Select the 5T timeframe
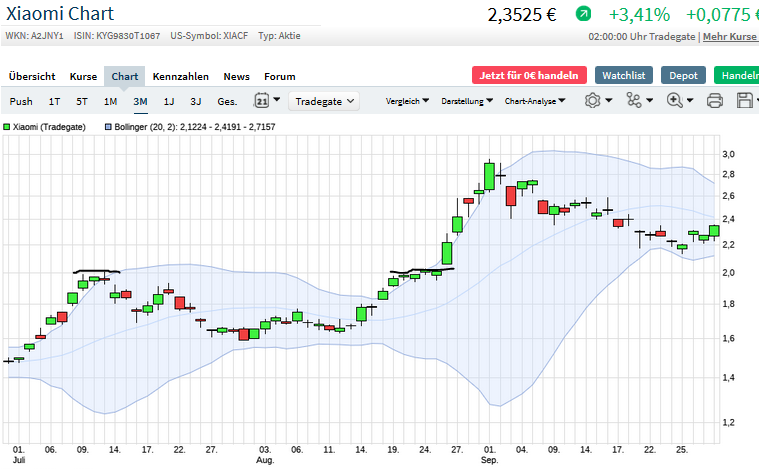The height and width of the screenshot is (469, 759). 82,102
